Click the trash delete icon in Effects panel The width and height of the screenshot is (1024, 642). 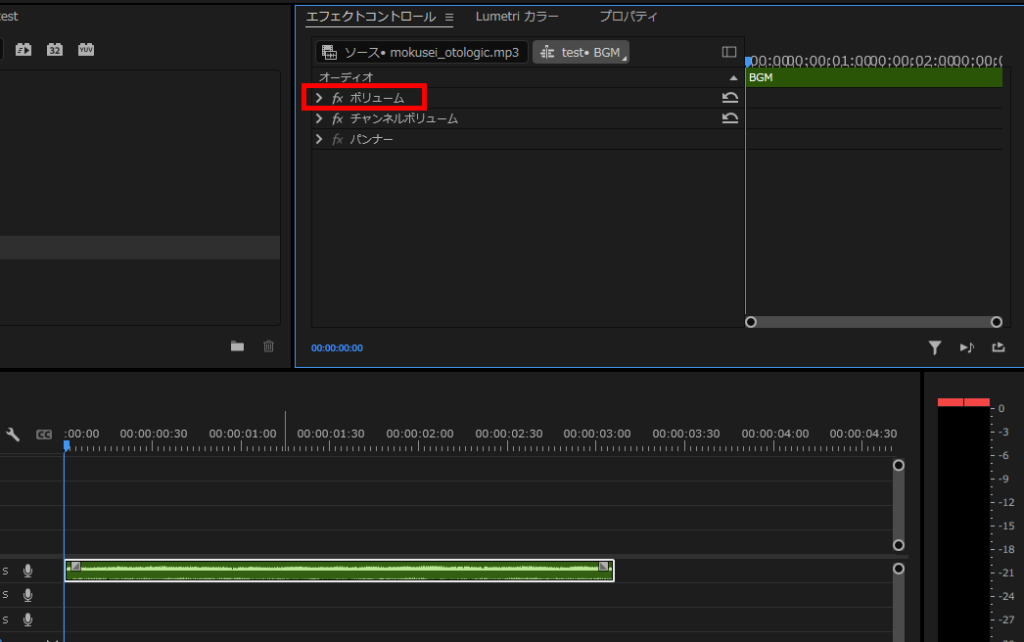tap(268, 346)
